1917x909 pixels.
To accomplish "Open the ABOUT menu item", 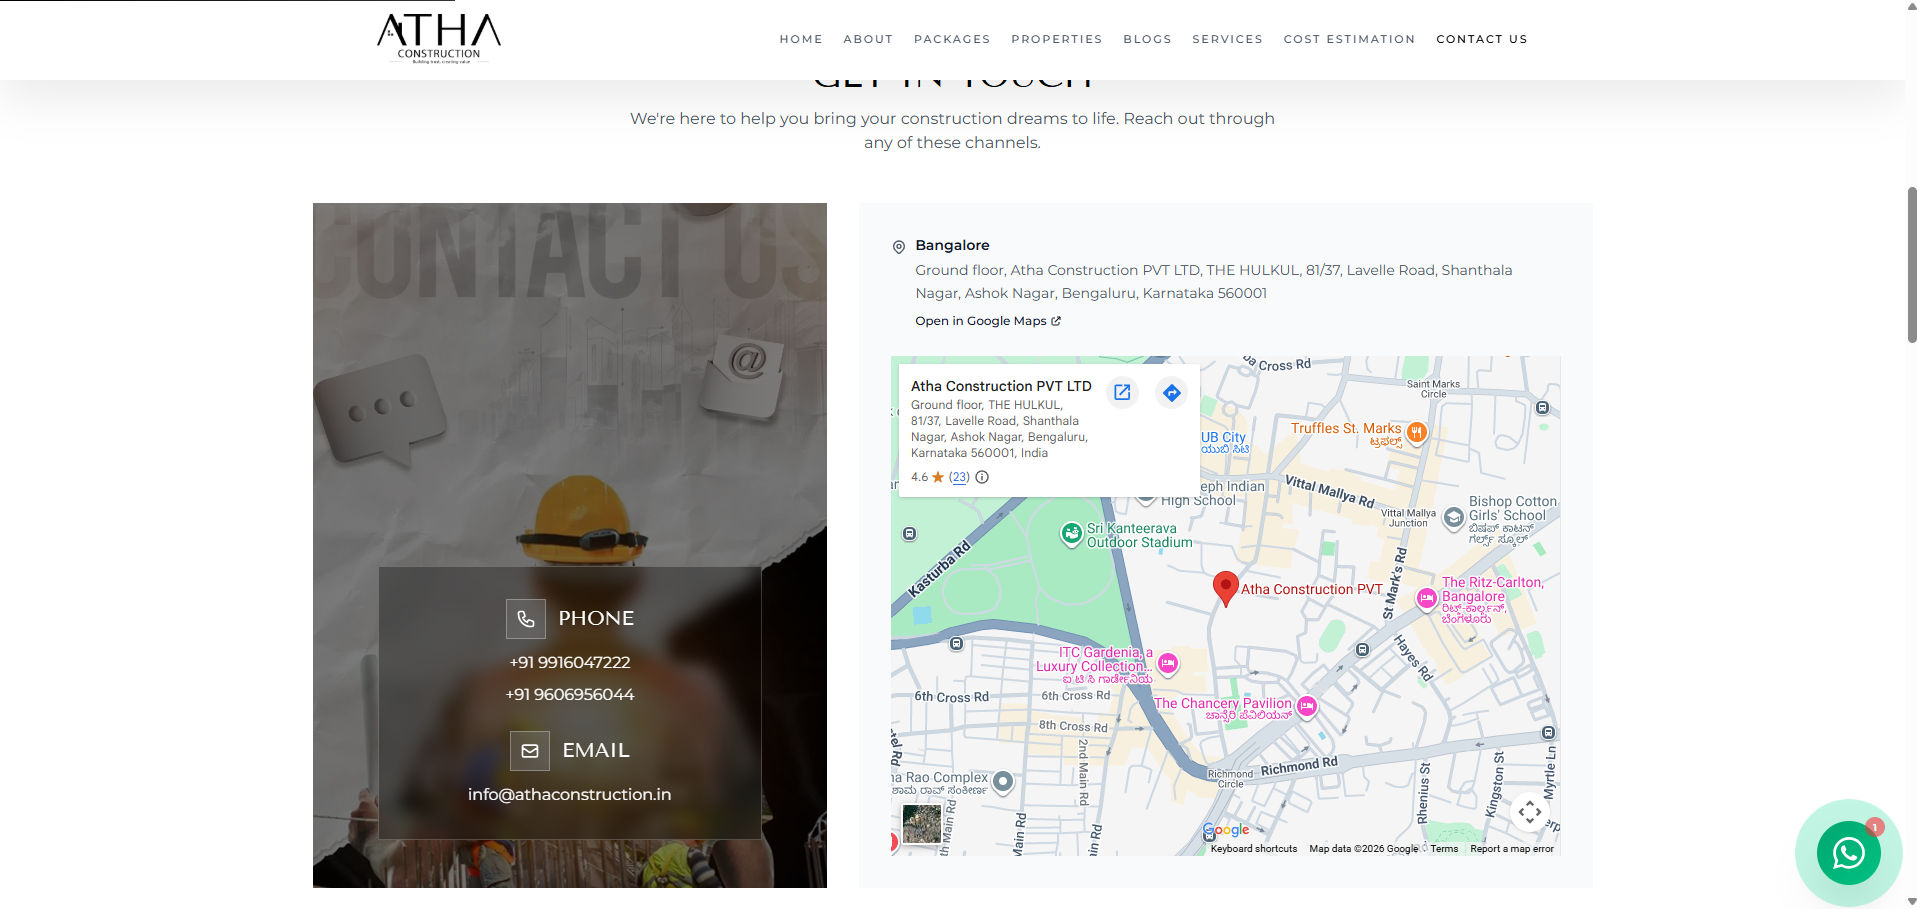I will (x=868, y=39).
